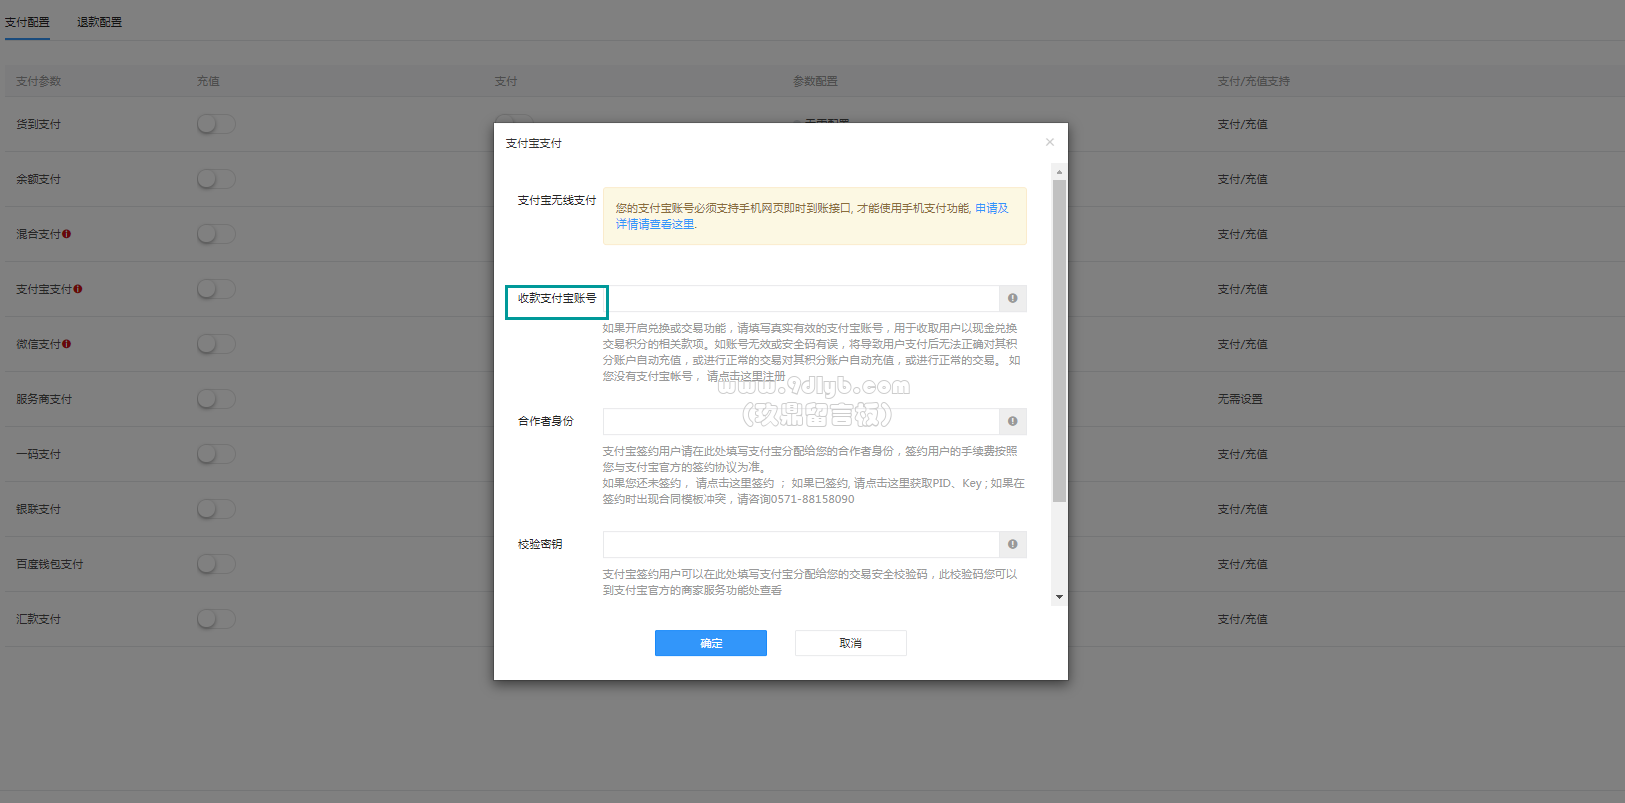Click 混合支付 row name
Screen dimensions: 1625x803
(x=39, y=234)
